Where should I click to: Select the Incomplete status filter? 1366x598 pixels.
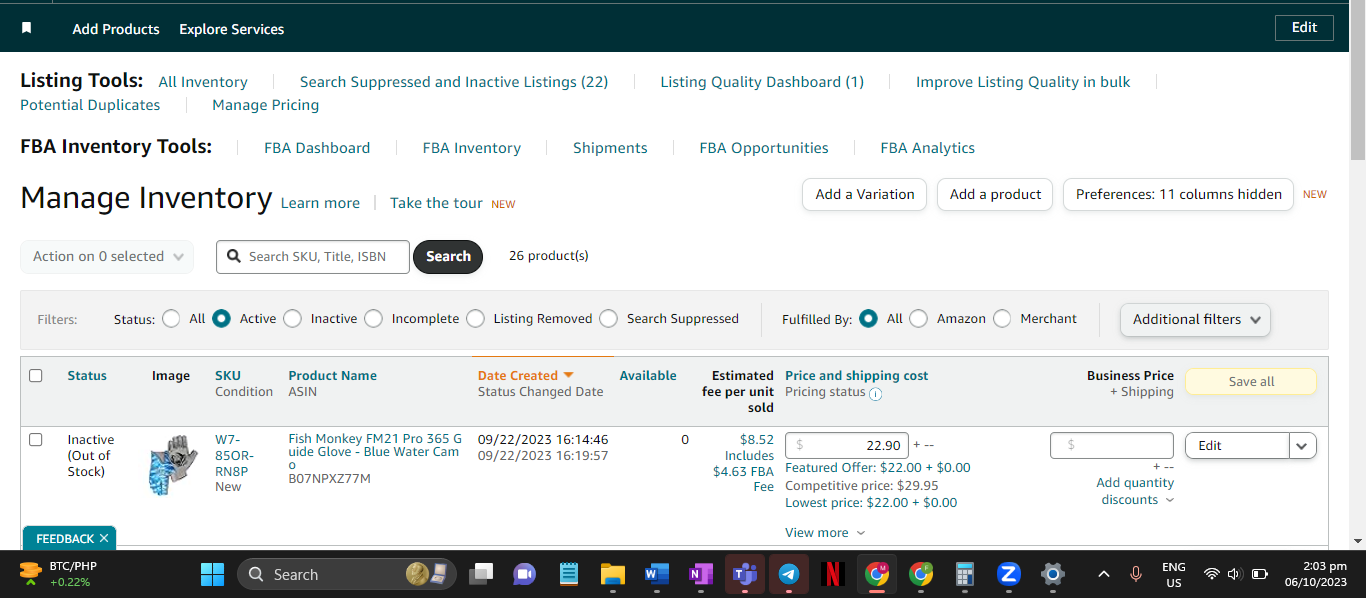pyautogui.click(x=373, y=319)
